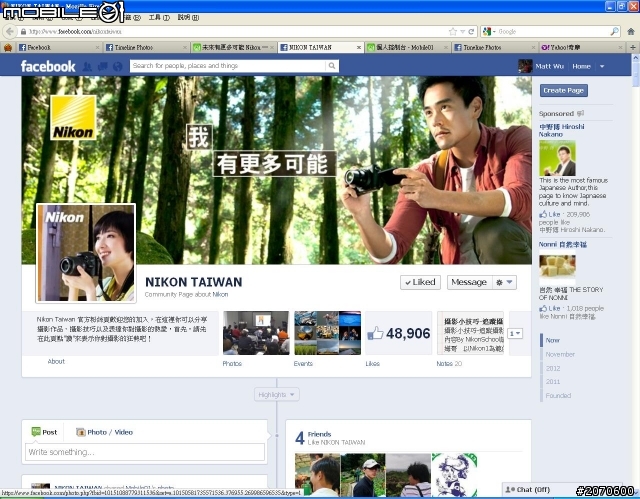The height and width of the screenshot is (499, 640).
Task: Click browser home icon
Action: coord(631,31)
